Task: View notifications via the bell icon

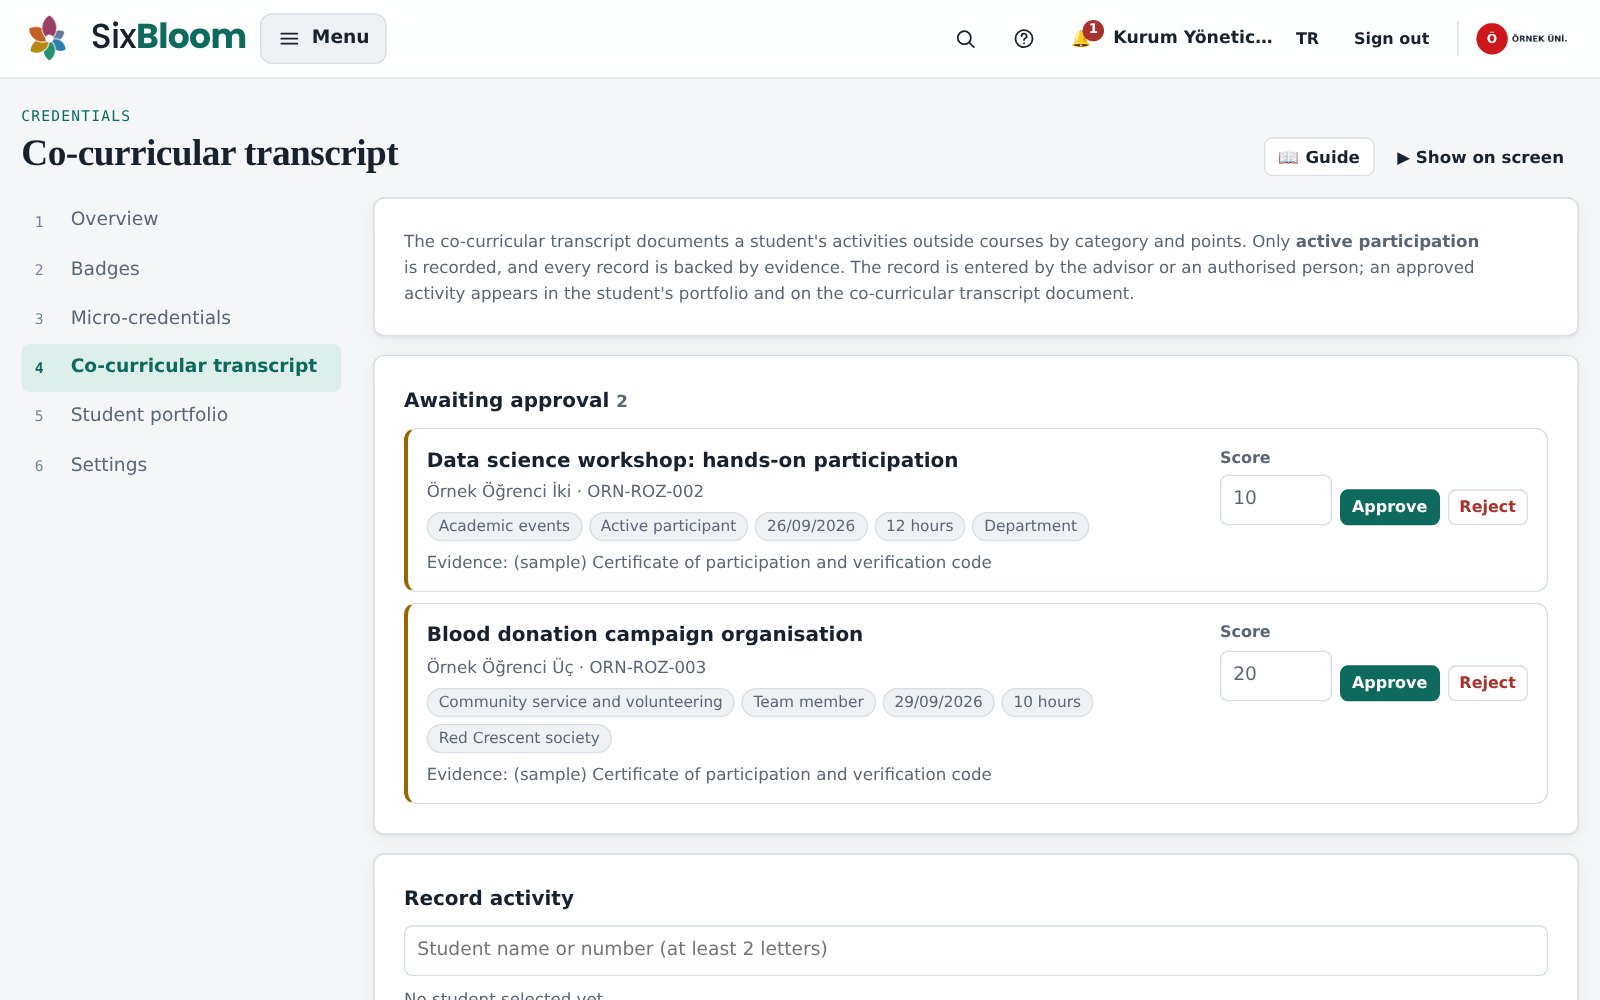Action: click(x=1083, y=37)
